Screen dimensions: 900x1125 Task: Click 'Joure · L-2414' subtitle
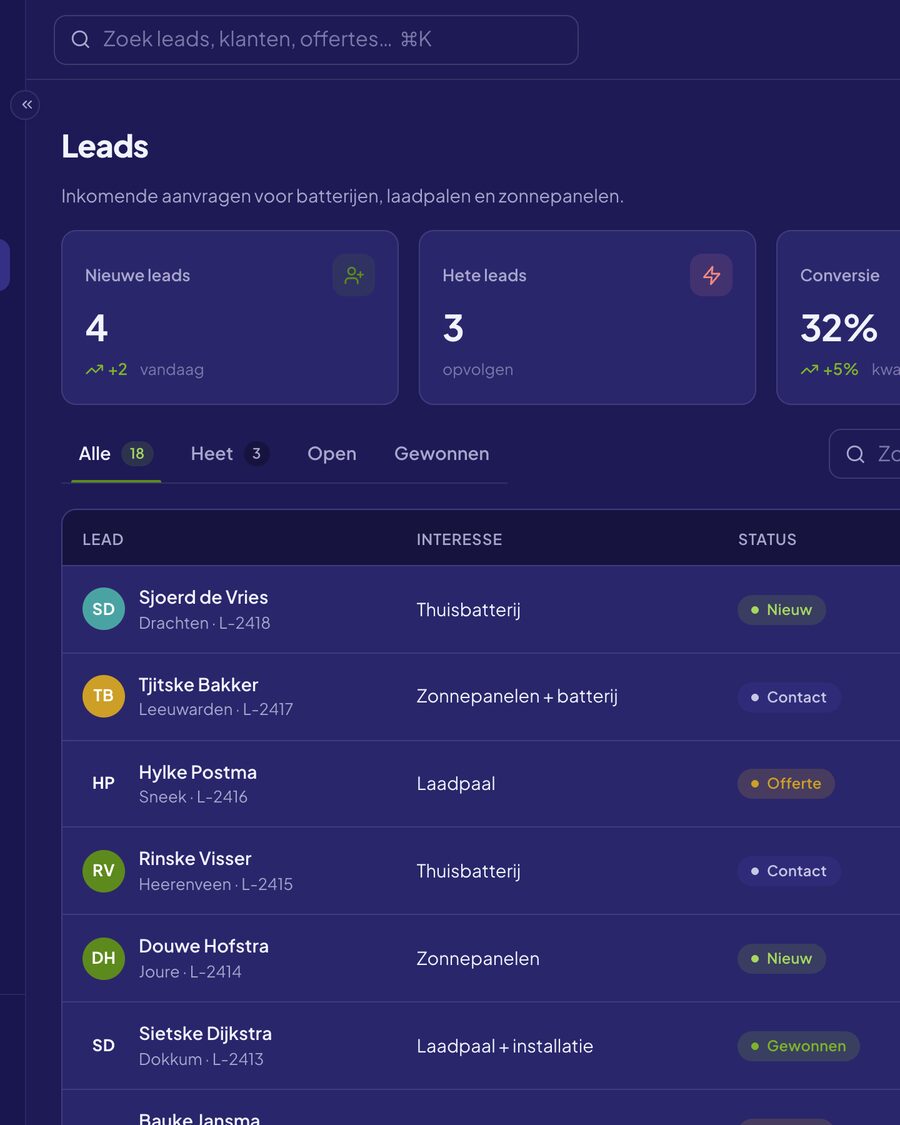click(190, 971)
